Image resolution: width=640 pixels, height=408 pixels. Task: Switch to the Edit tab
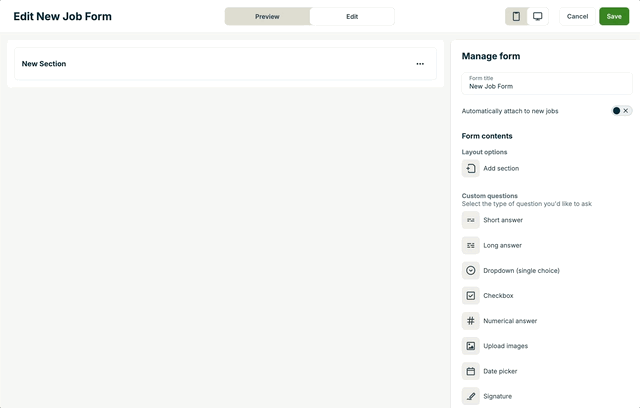click(x=352, y=17)
